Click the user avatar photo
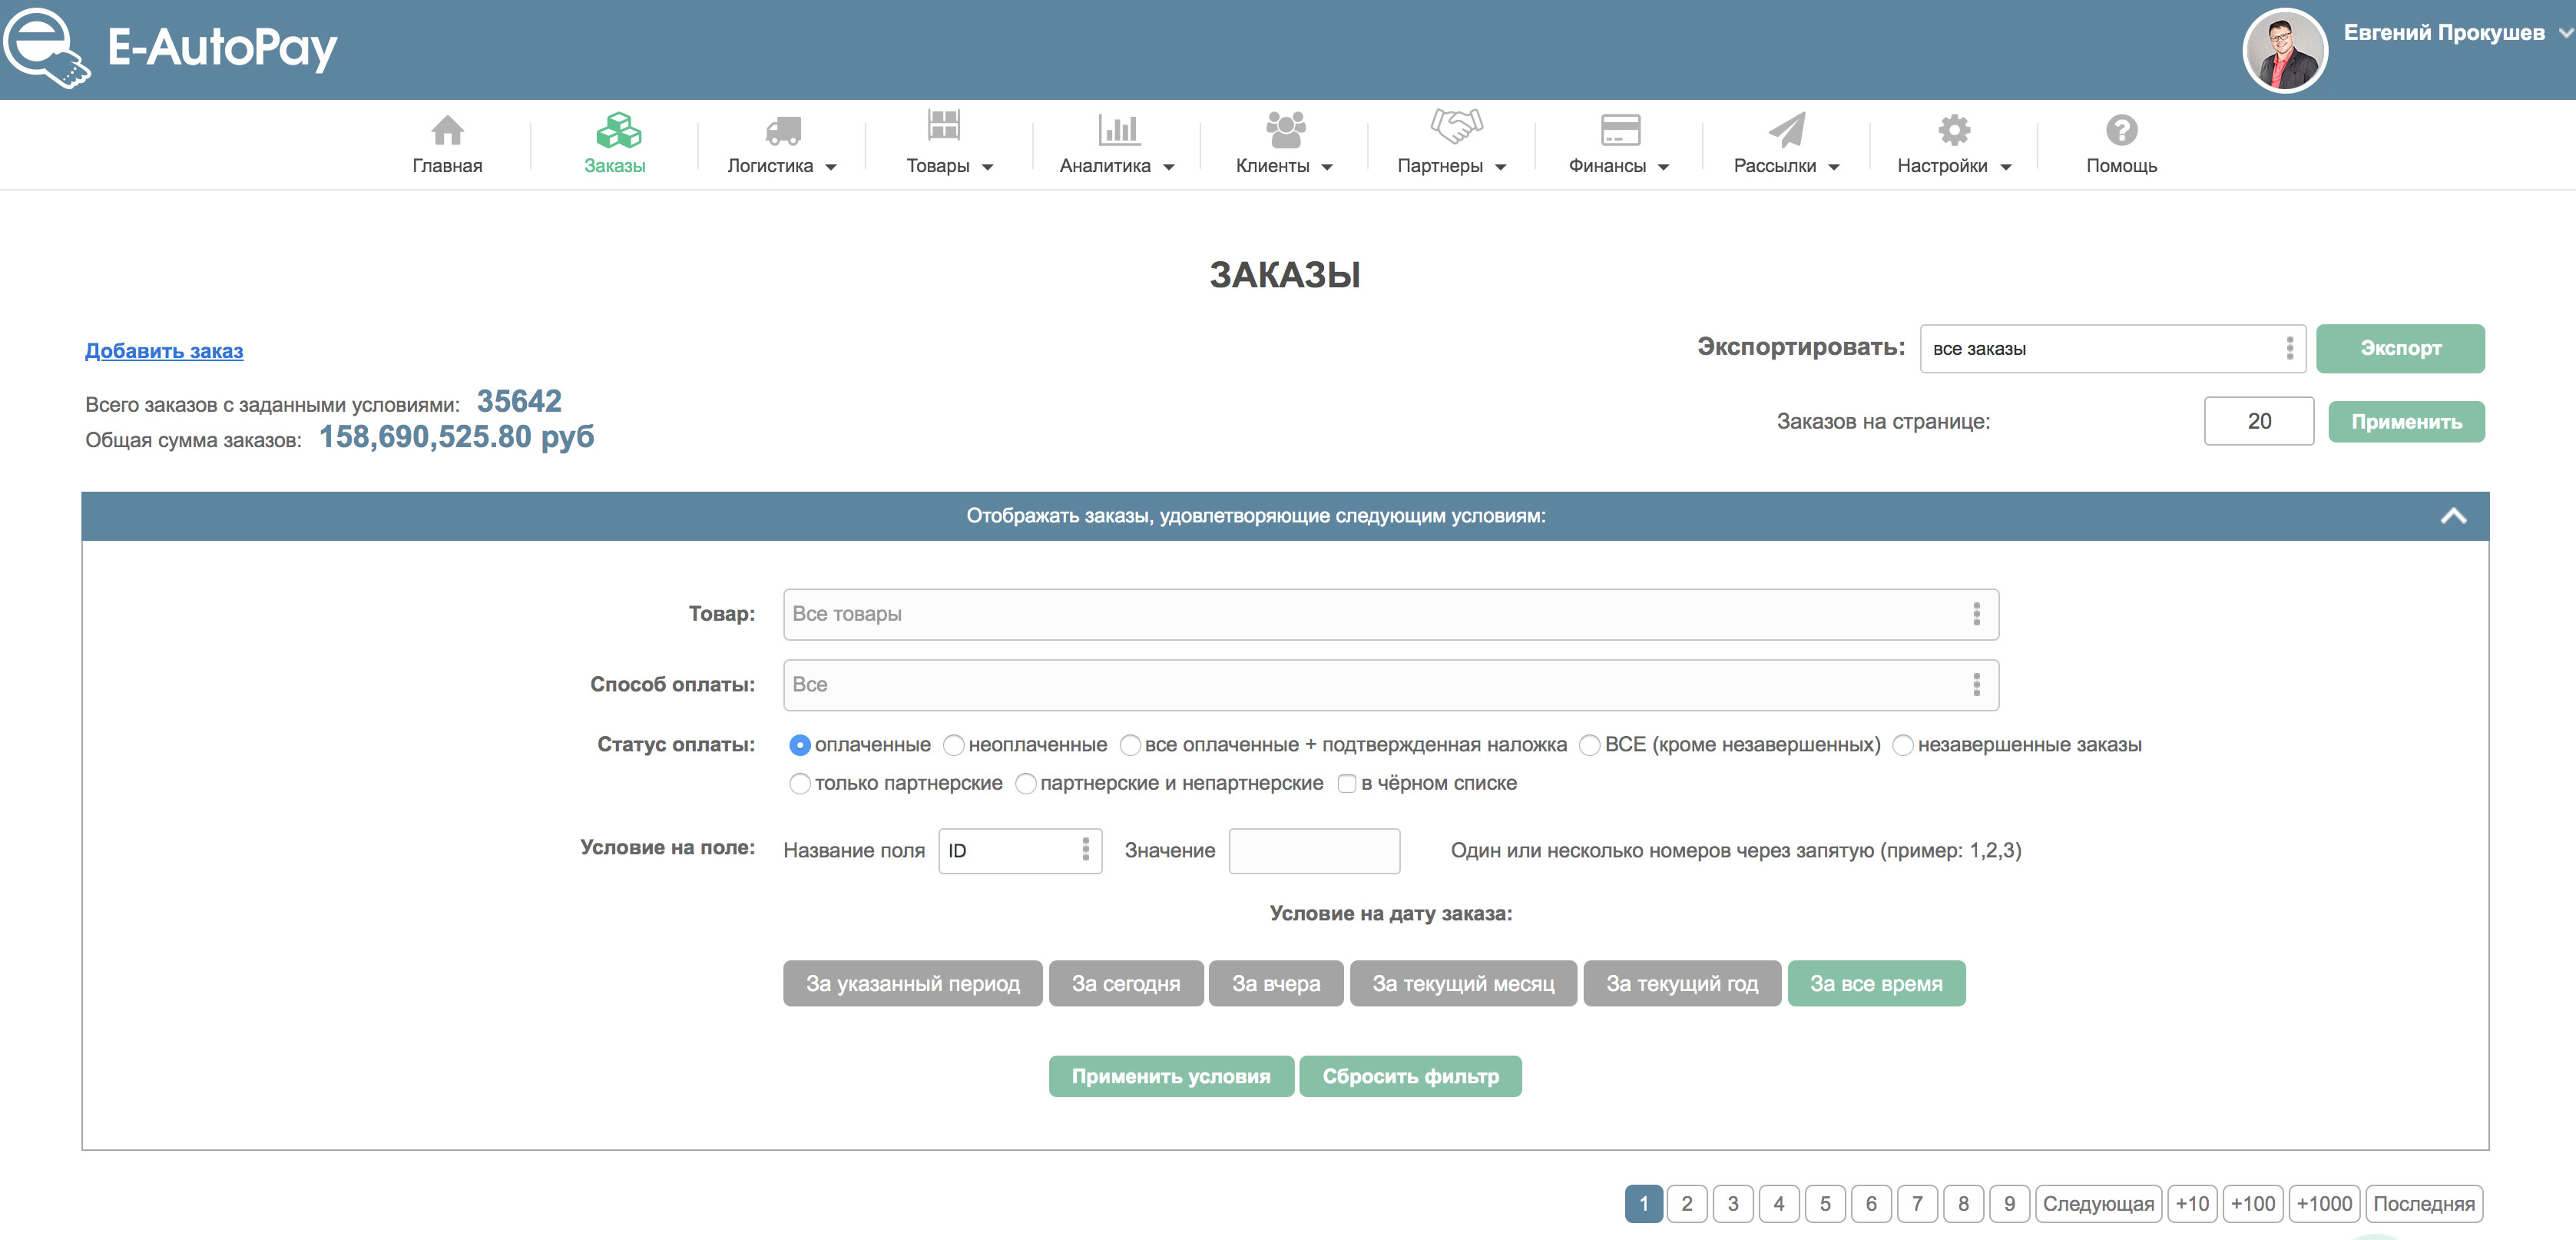The height and width of the screenshot is (1240, 2576). click(2284, 51)
